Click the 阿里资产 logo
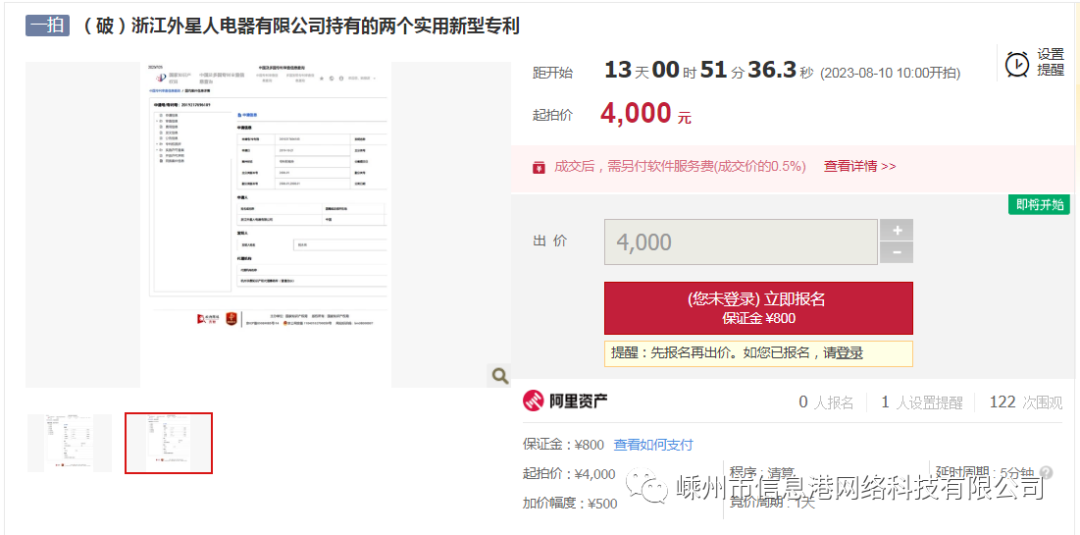The height and width of the screenshot is (535, 1080). 566,402
